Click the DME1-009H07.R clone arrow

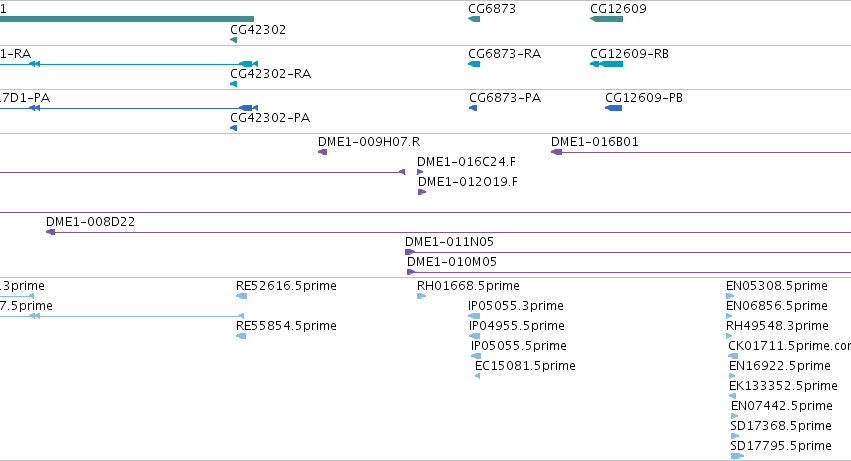(322, 152)
